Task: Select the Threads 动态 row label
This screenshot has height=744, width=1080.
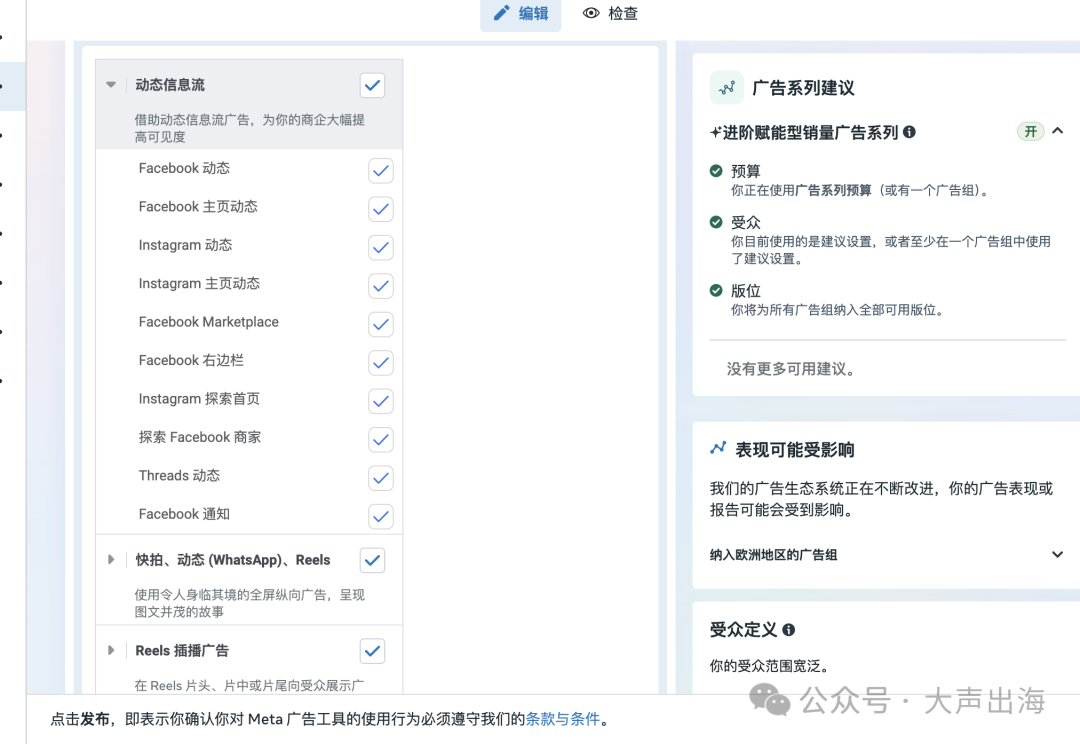Action: point(179,475)
